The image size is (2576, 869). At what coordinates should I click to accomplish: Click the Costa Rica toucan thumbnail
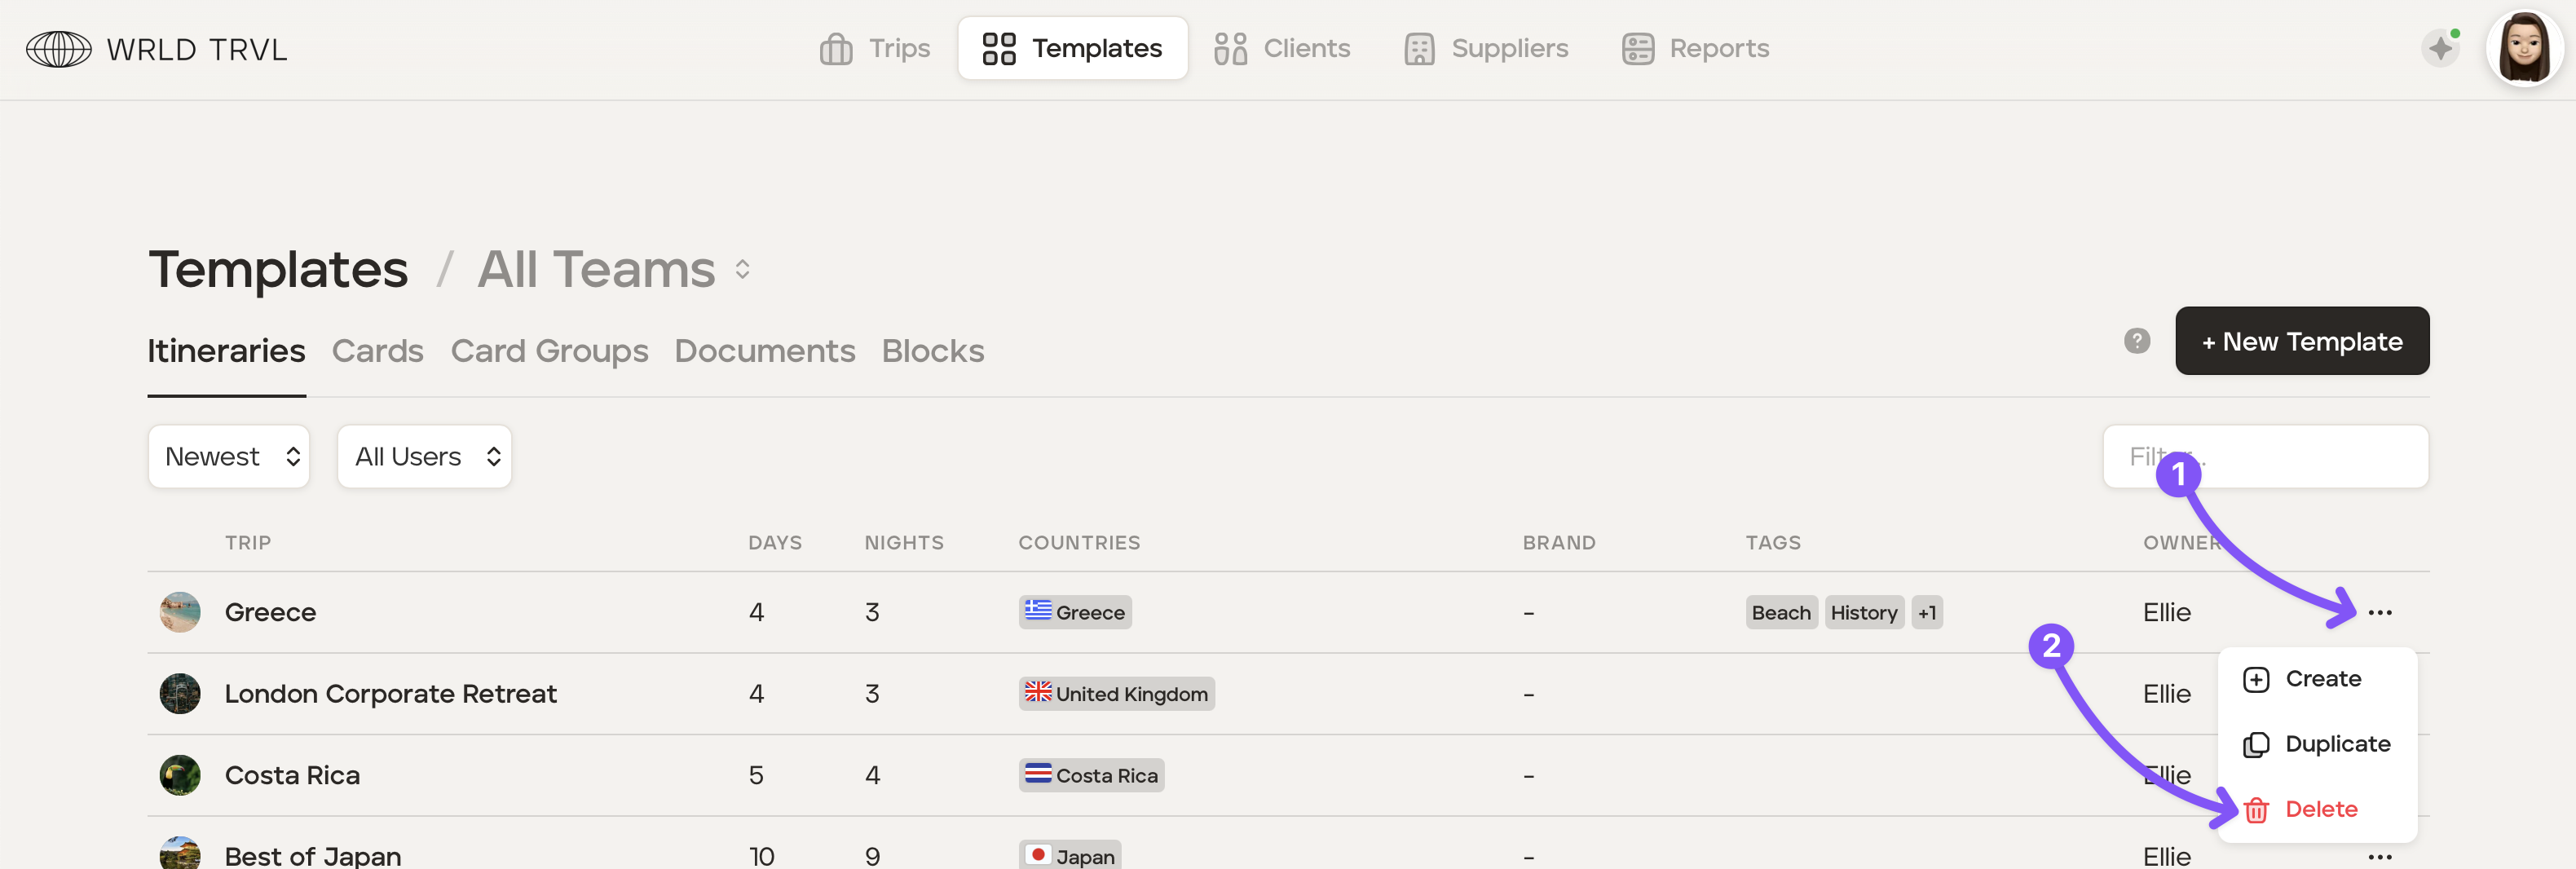point(180,775)
